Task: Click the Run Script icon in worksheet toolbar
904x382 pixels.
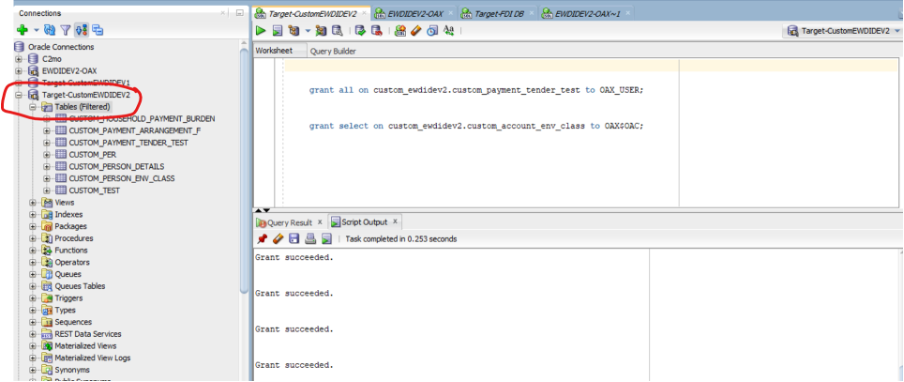Action: 277,31
